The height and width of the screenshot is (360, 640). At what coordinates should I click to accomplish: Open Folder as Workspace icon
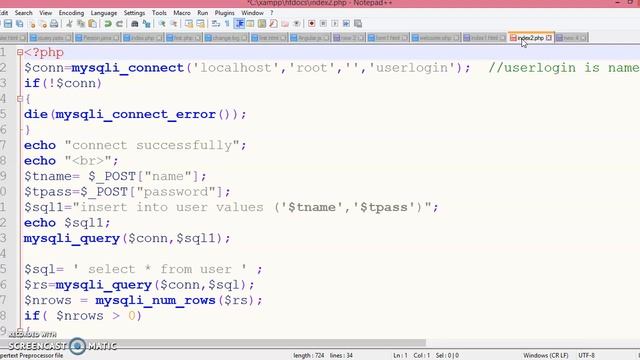click(x=285, y=24)
